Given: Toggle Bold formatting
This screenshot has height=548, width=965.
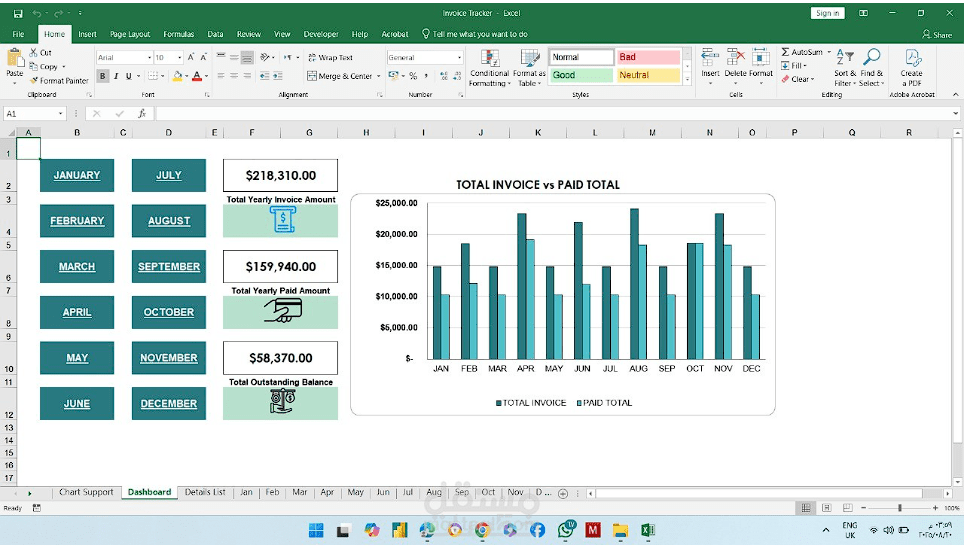Looking at the screenshot, I should tap(103, 76).
